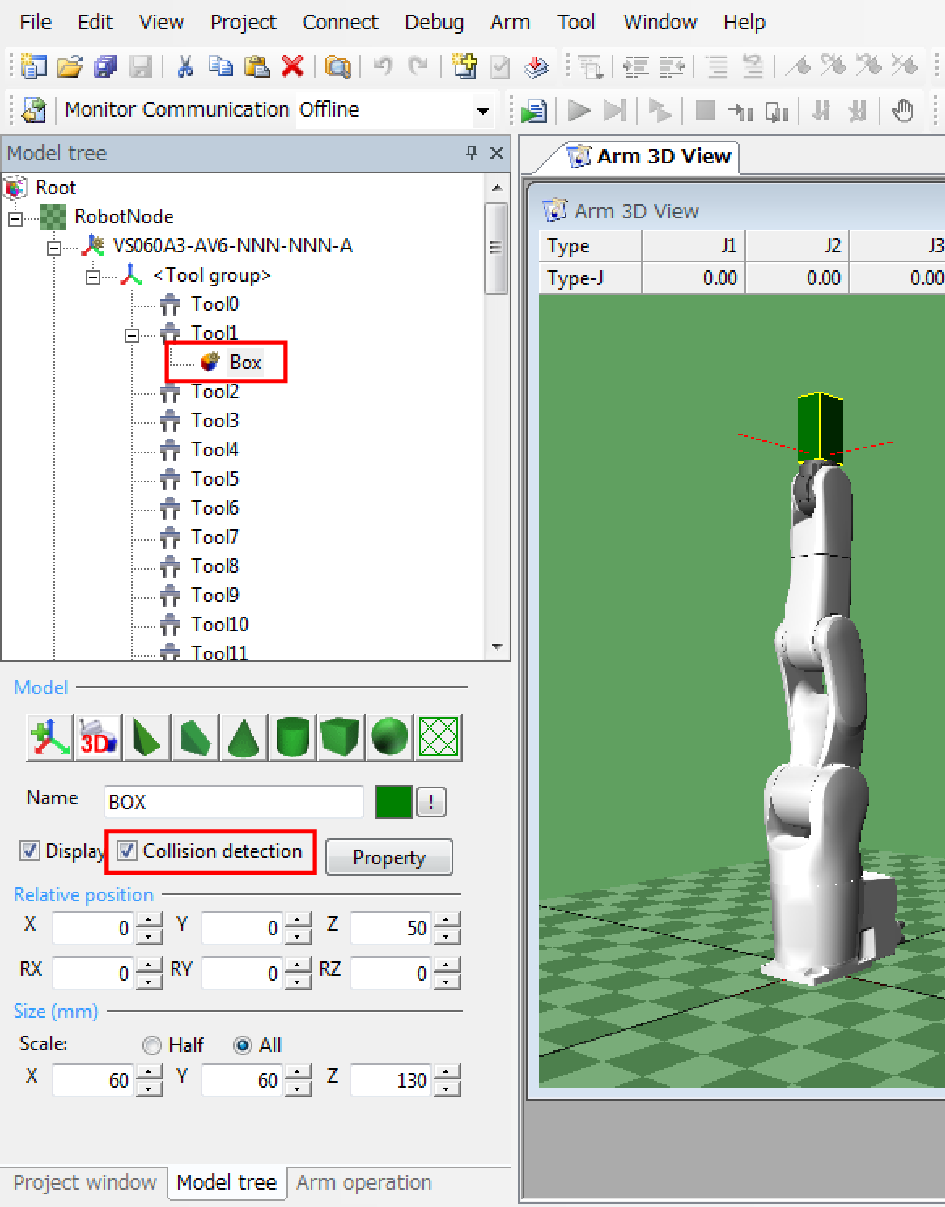Add a cylinder shape model
Viewport: 945px width, 1207px height.
tap(290, 738)
